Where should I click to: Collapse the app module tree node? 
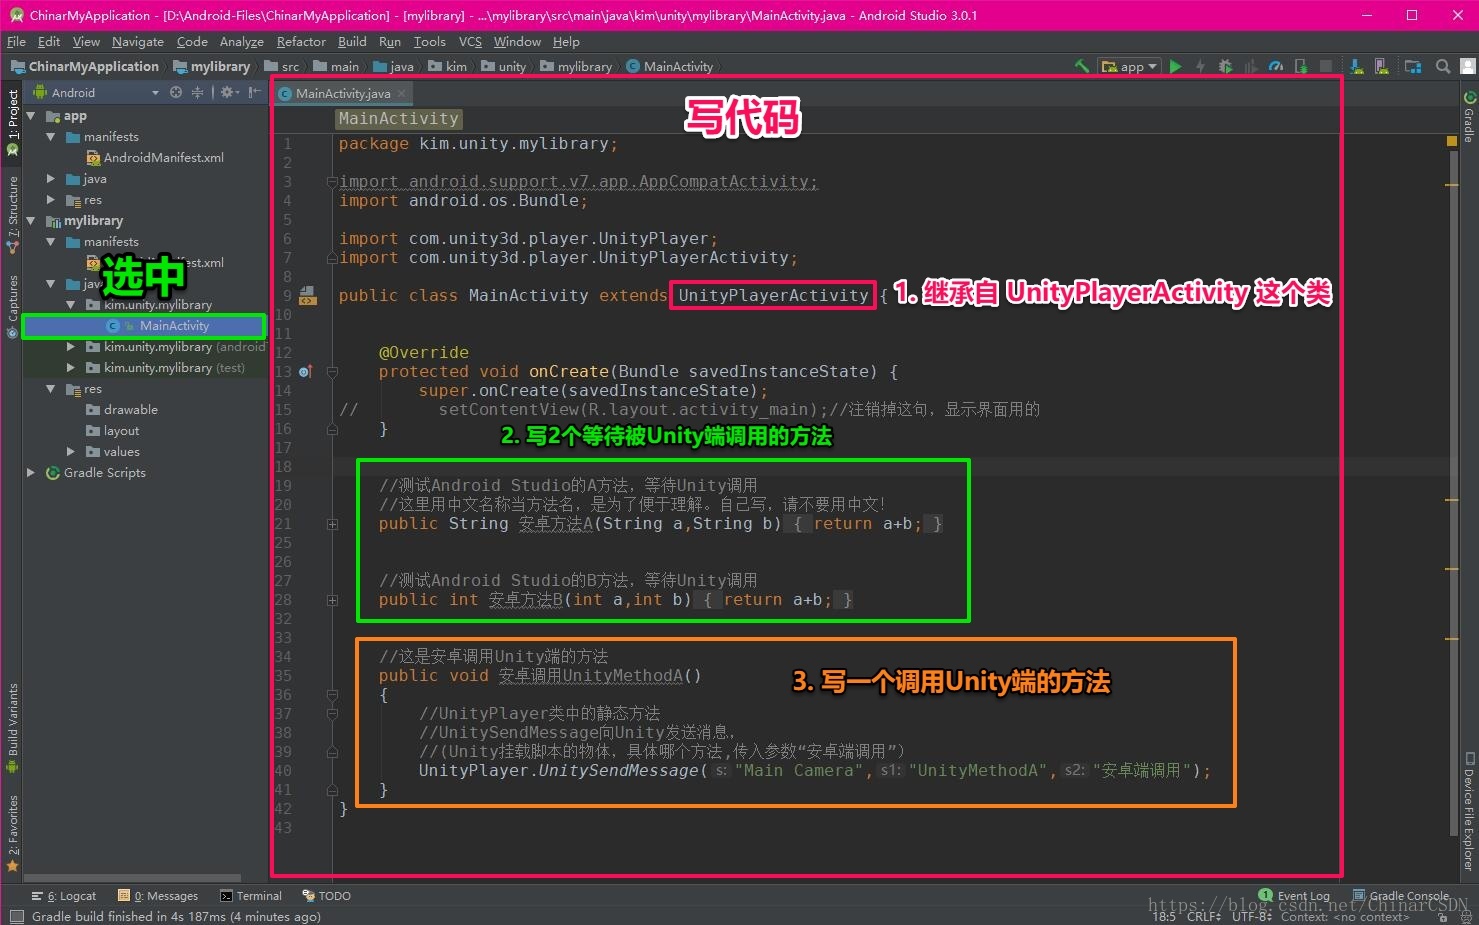point(31,116)
